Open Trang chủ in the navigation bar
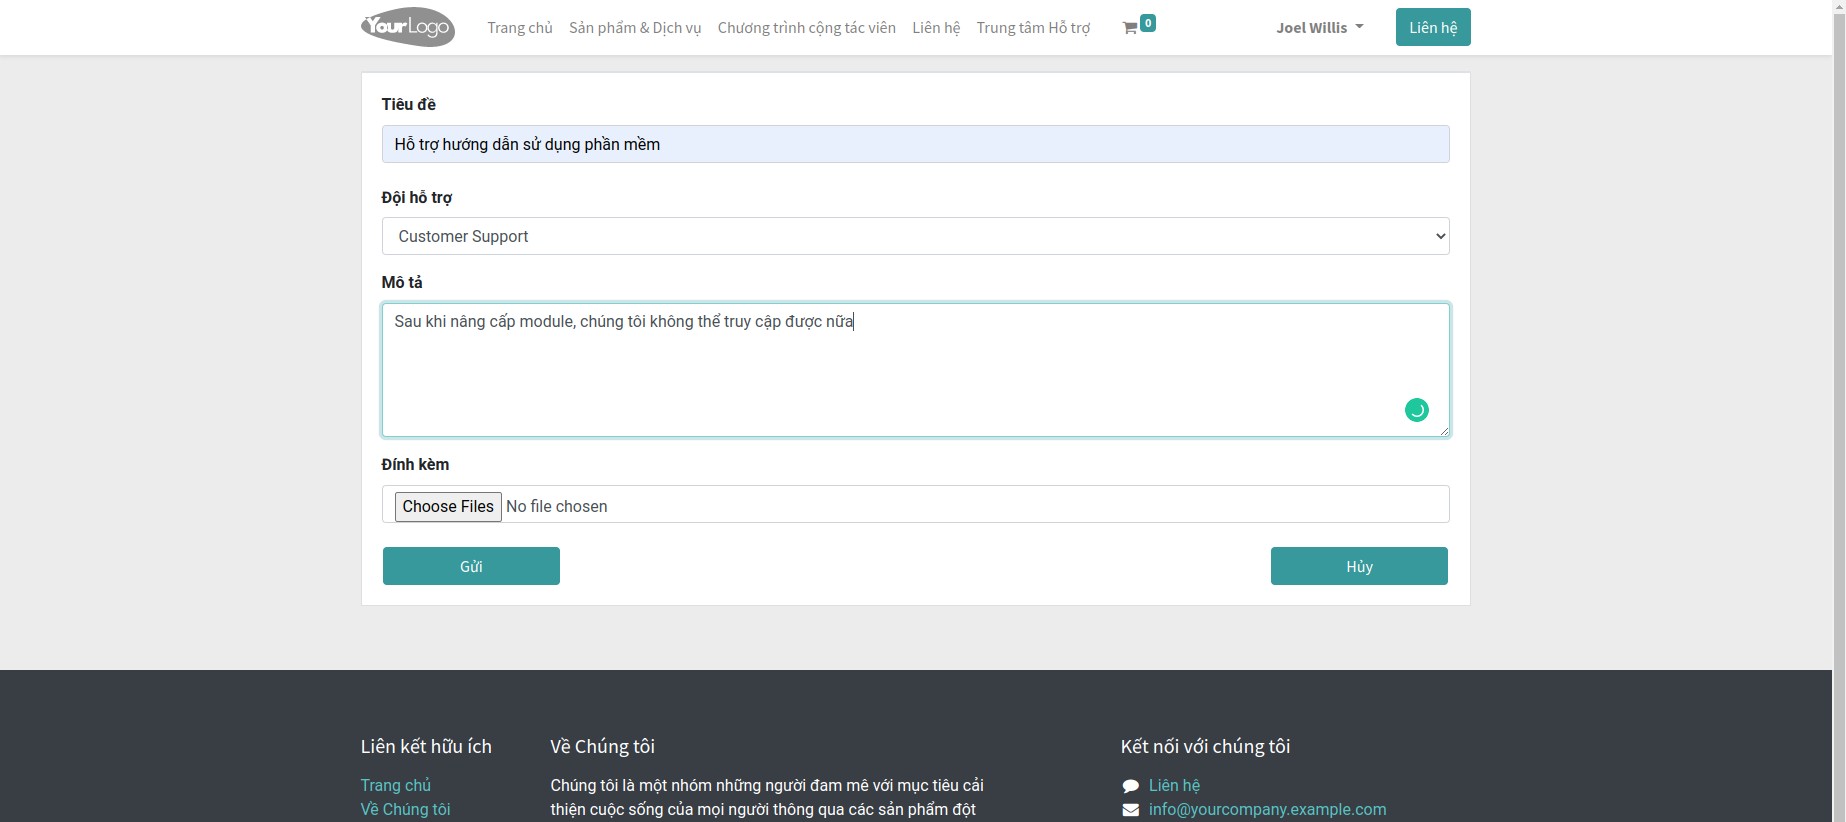 tap(519, 28)
